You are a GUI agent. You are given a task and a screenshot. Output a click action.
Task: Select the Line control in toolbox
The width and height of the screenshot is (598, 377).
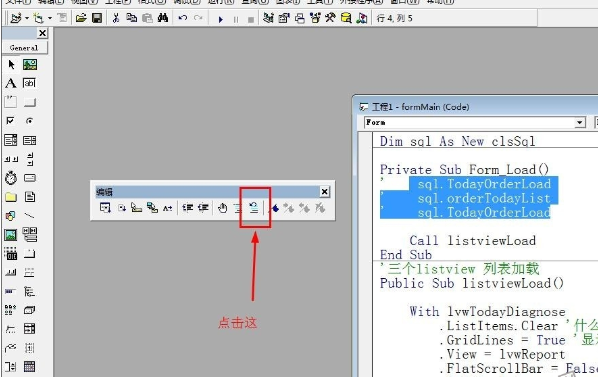[x=29, y=216]
